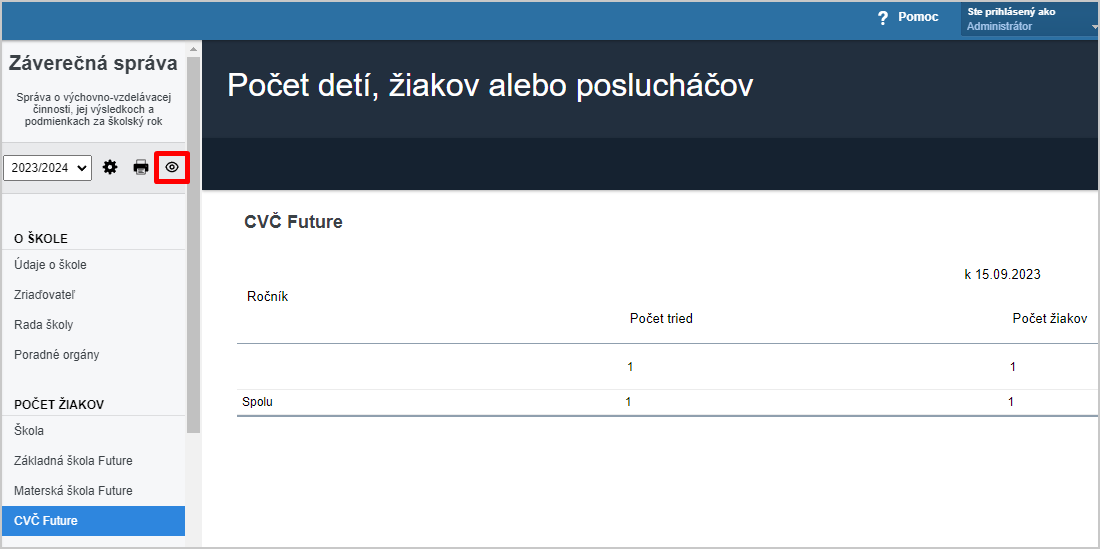1100x549 pixels.
Task: Expand the Administrátor user menu arrow
Action: tap(1094, 27)
